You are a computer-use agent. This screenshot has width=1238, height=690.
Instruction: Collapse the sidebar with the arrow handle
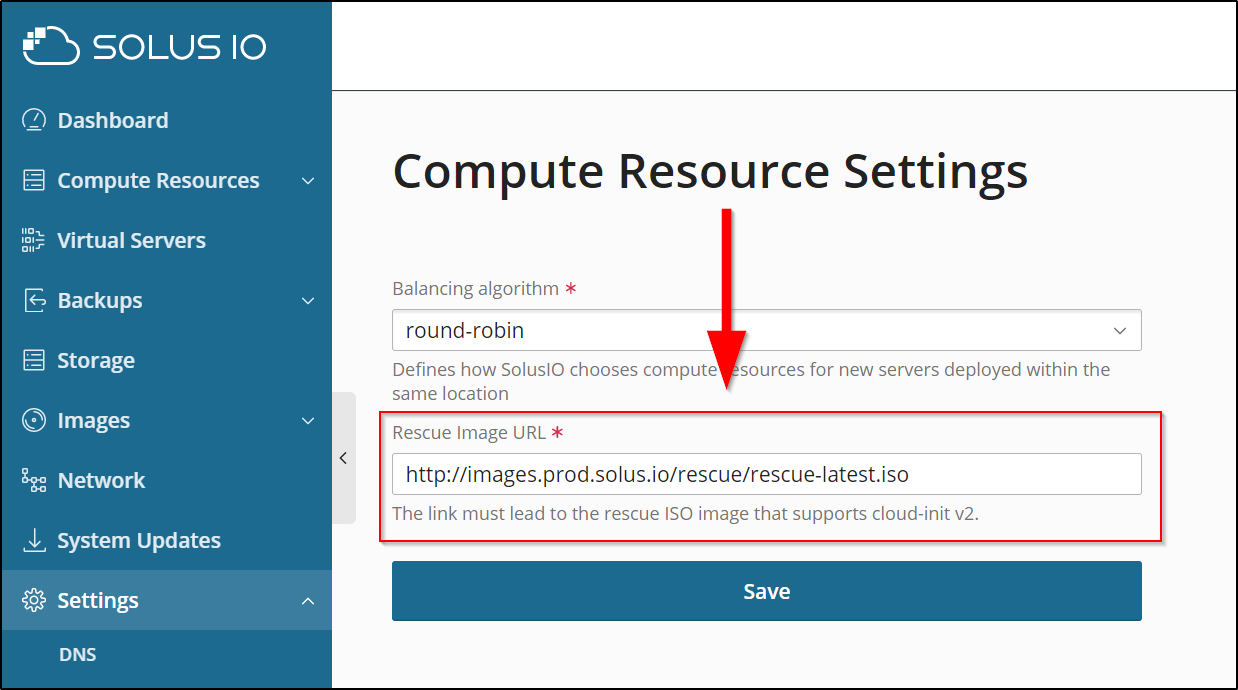343,458
